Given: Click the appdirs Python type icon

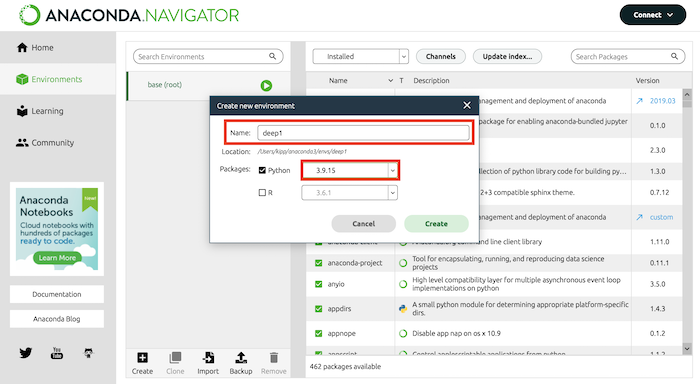Looking at the screenshot, I should pyautogui.click(x=403, y=309).
